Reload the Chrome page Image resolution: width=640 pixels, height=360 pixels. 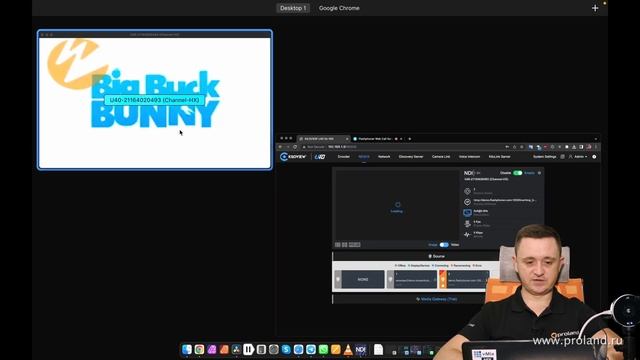pyautogui.click(x=295, y=147)
